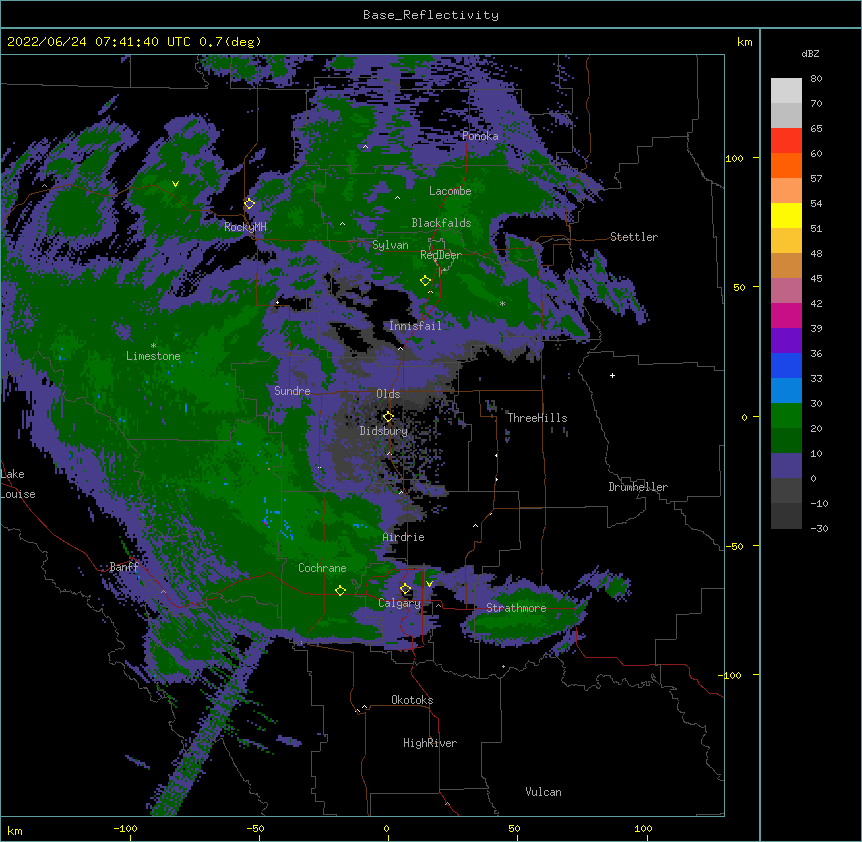Click the Cochrane label

[x=322, y=568]
